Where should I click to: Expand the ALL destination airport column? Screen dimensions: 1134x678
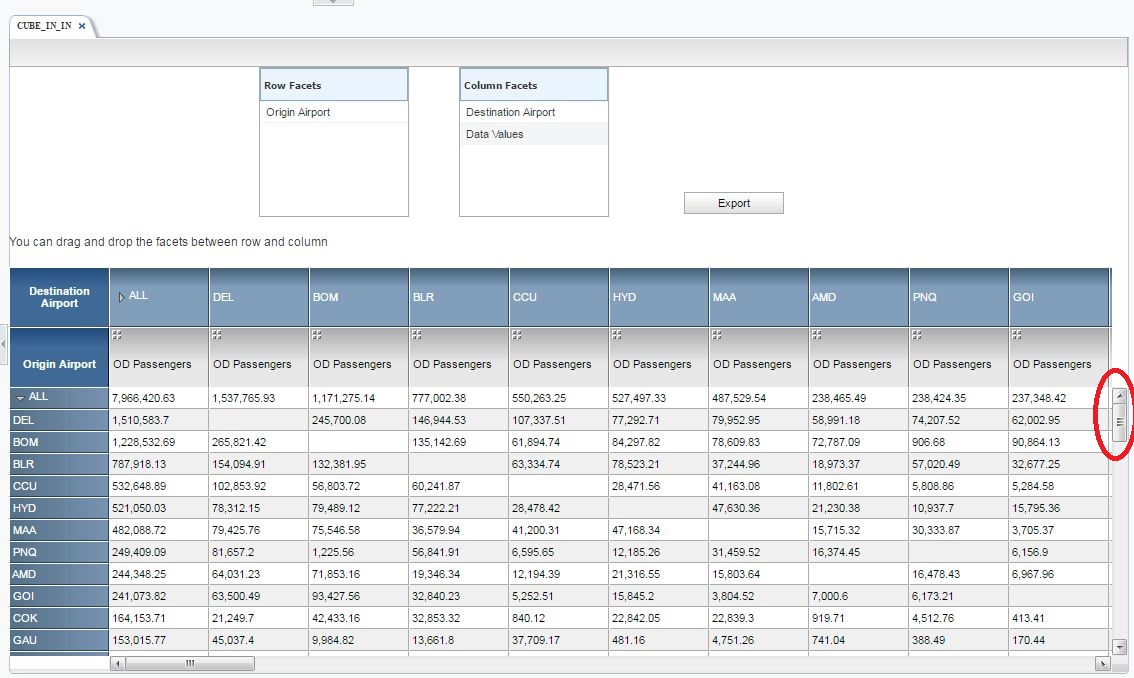point(122,296)
